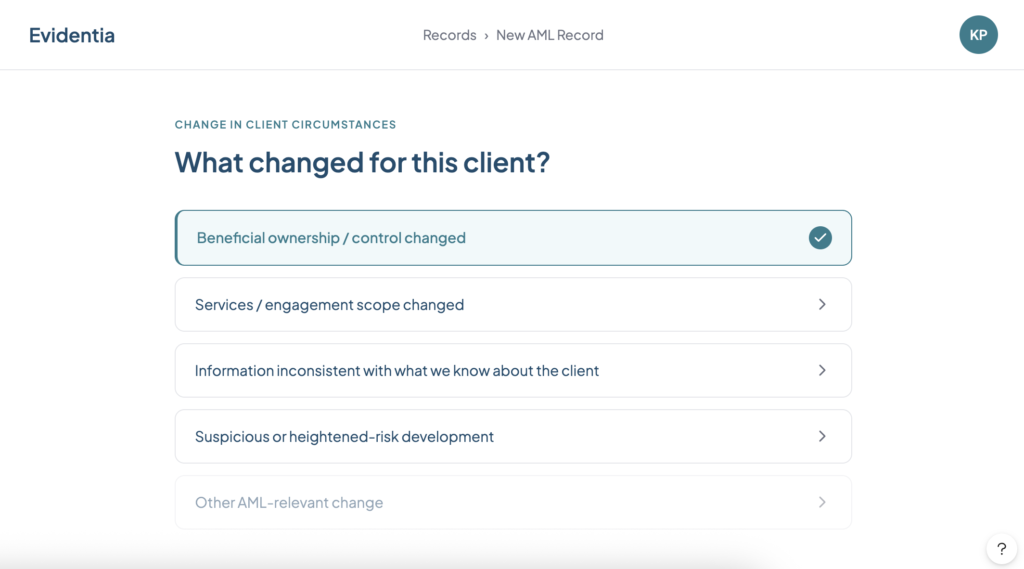Click the breadcrumb separator arrow

click(x=486, y=36)
